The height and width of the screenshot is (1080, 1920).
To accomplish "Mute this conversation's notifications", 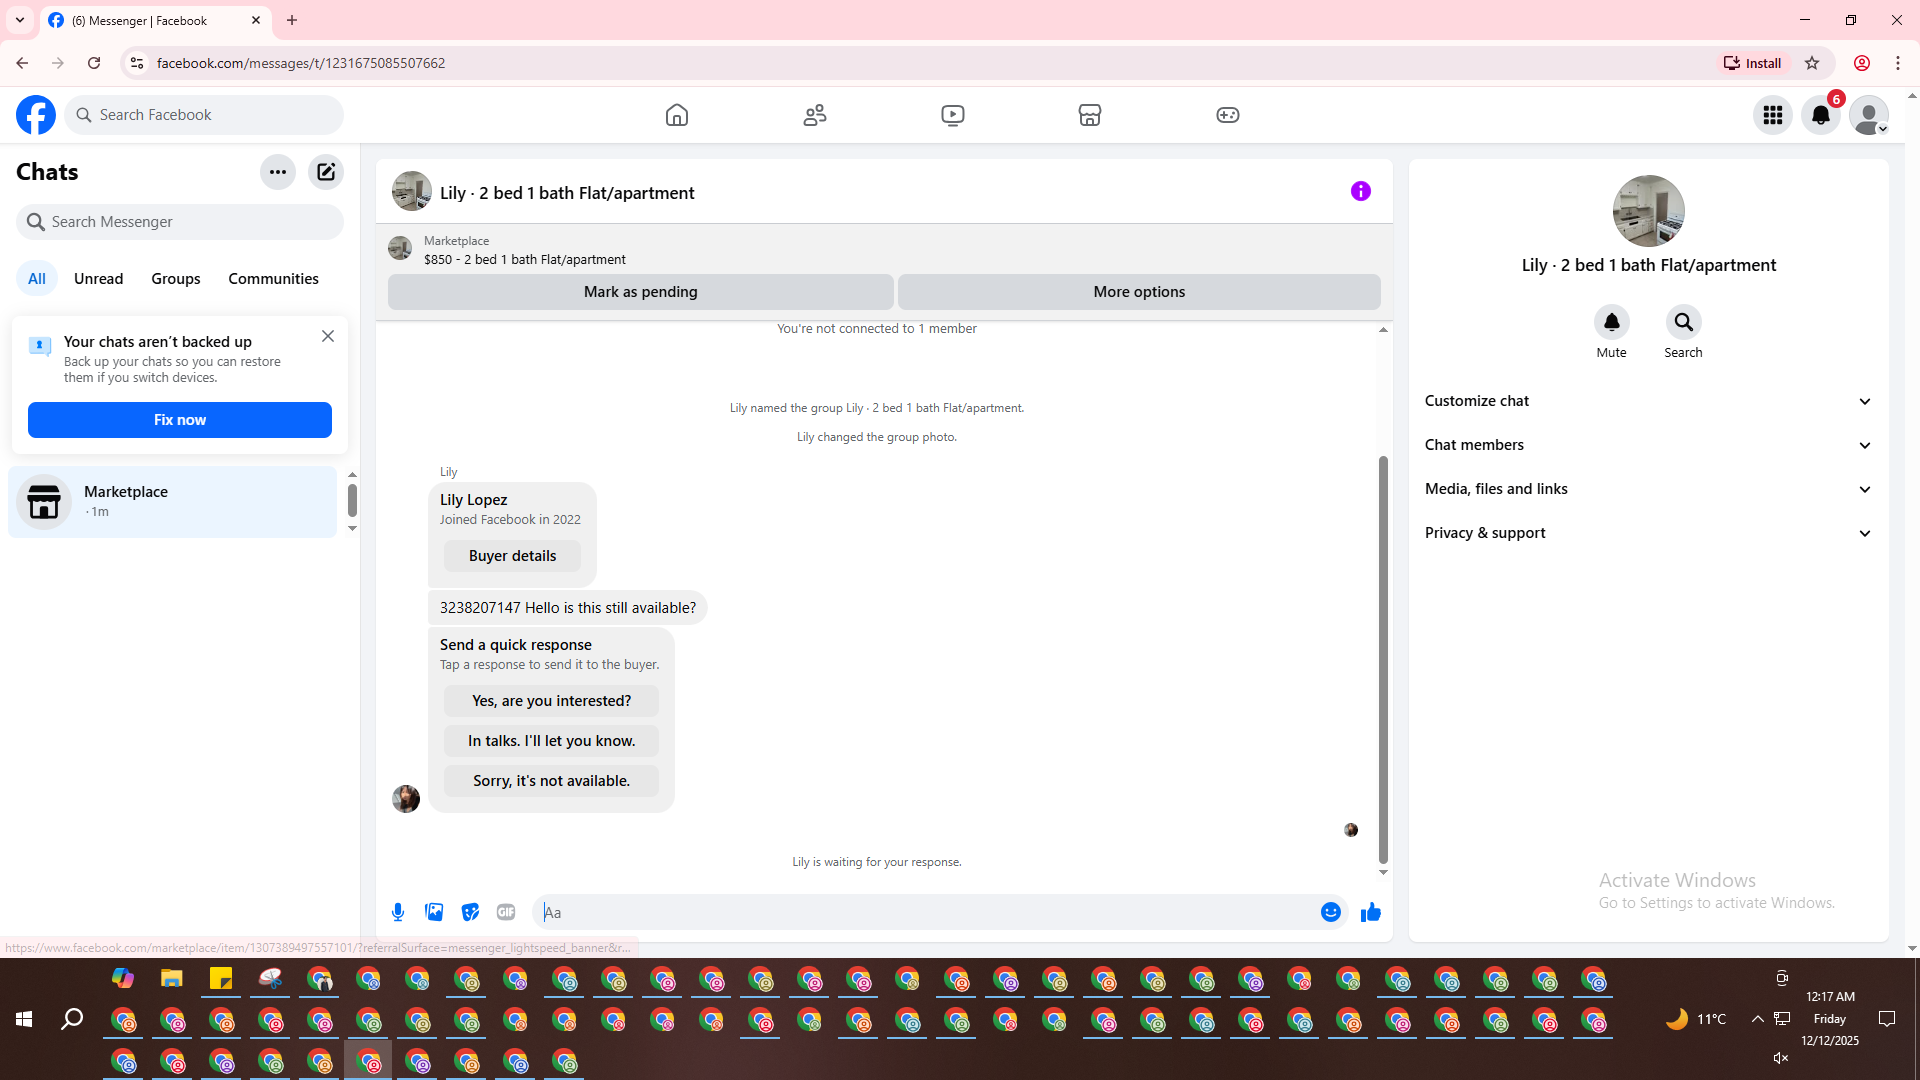I will tap(1611, 322).
